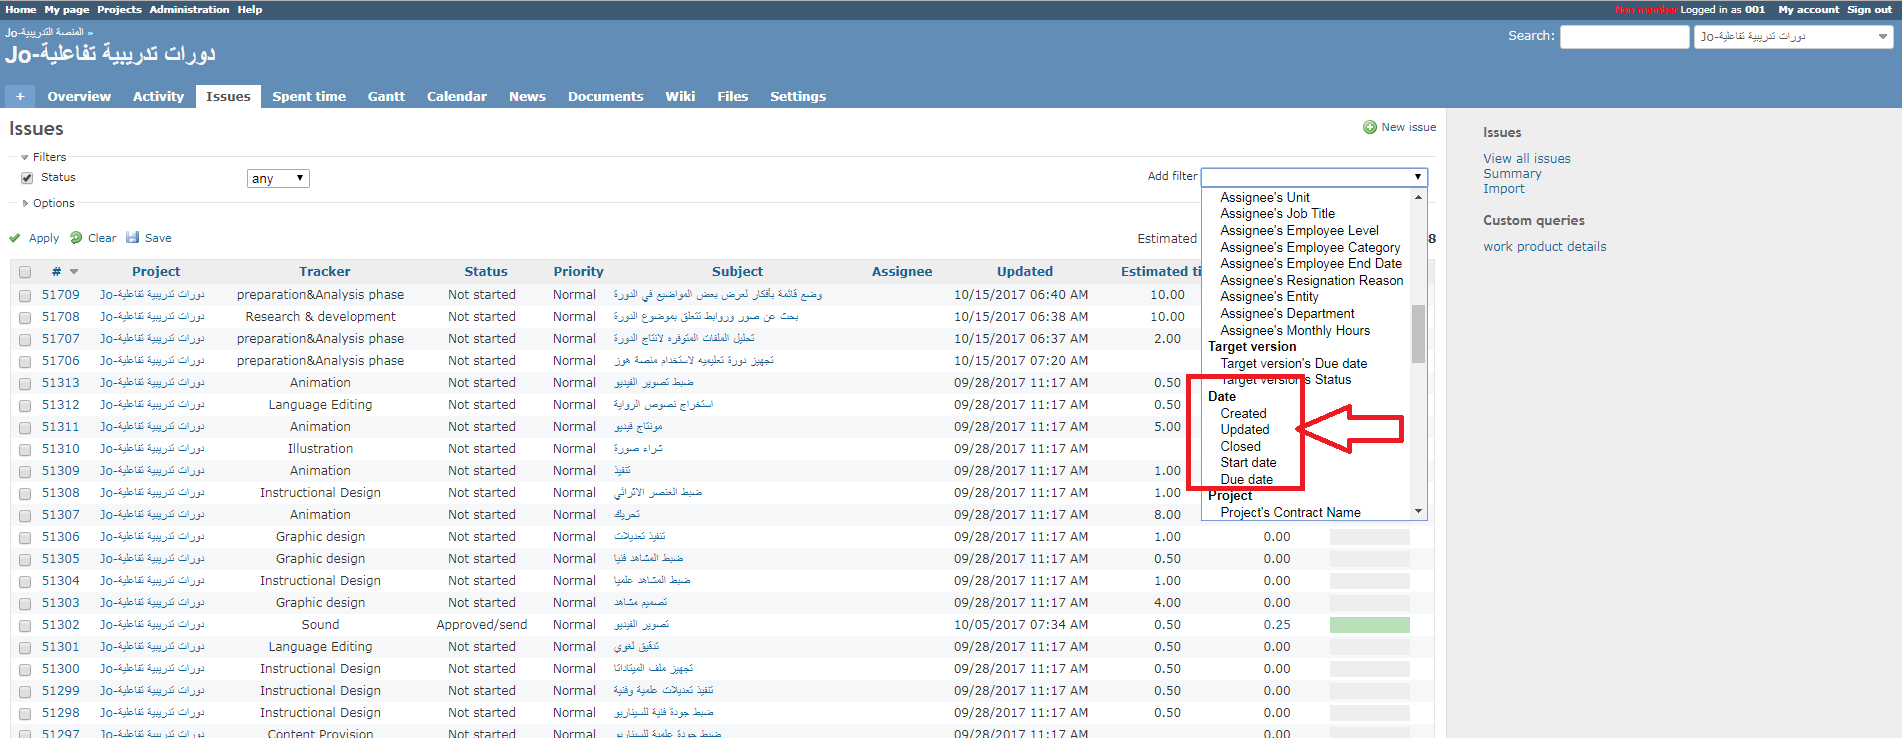1902x738 pixels.
Task: Click the Apply checkmark icon
Action: pos(15,238)
